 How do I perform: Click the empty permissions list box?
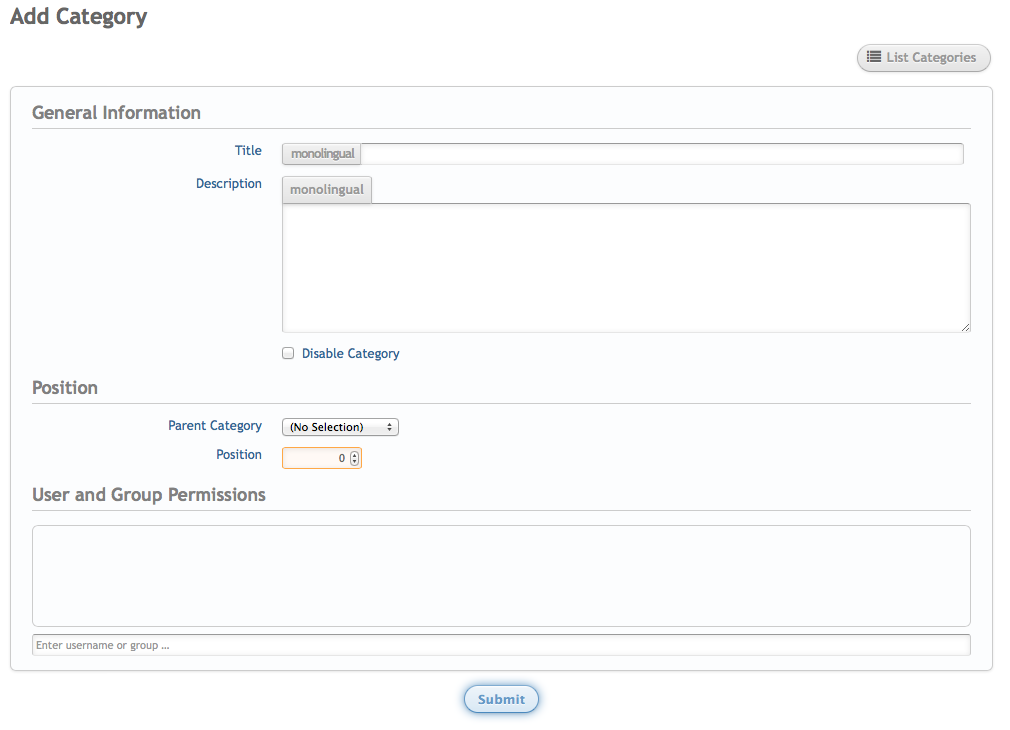501,576
